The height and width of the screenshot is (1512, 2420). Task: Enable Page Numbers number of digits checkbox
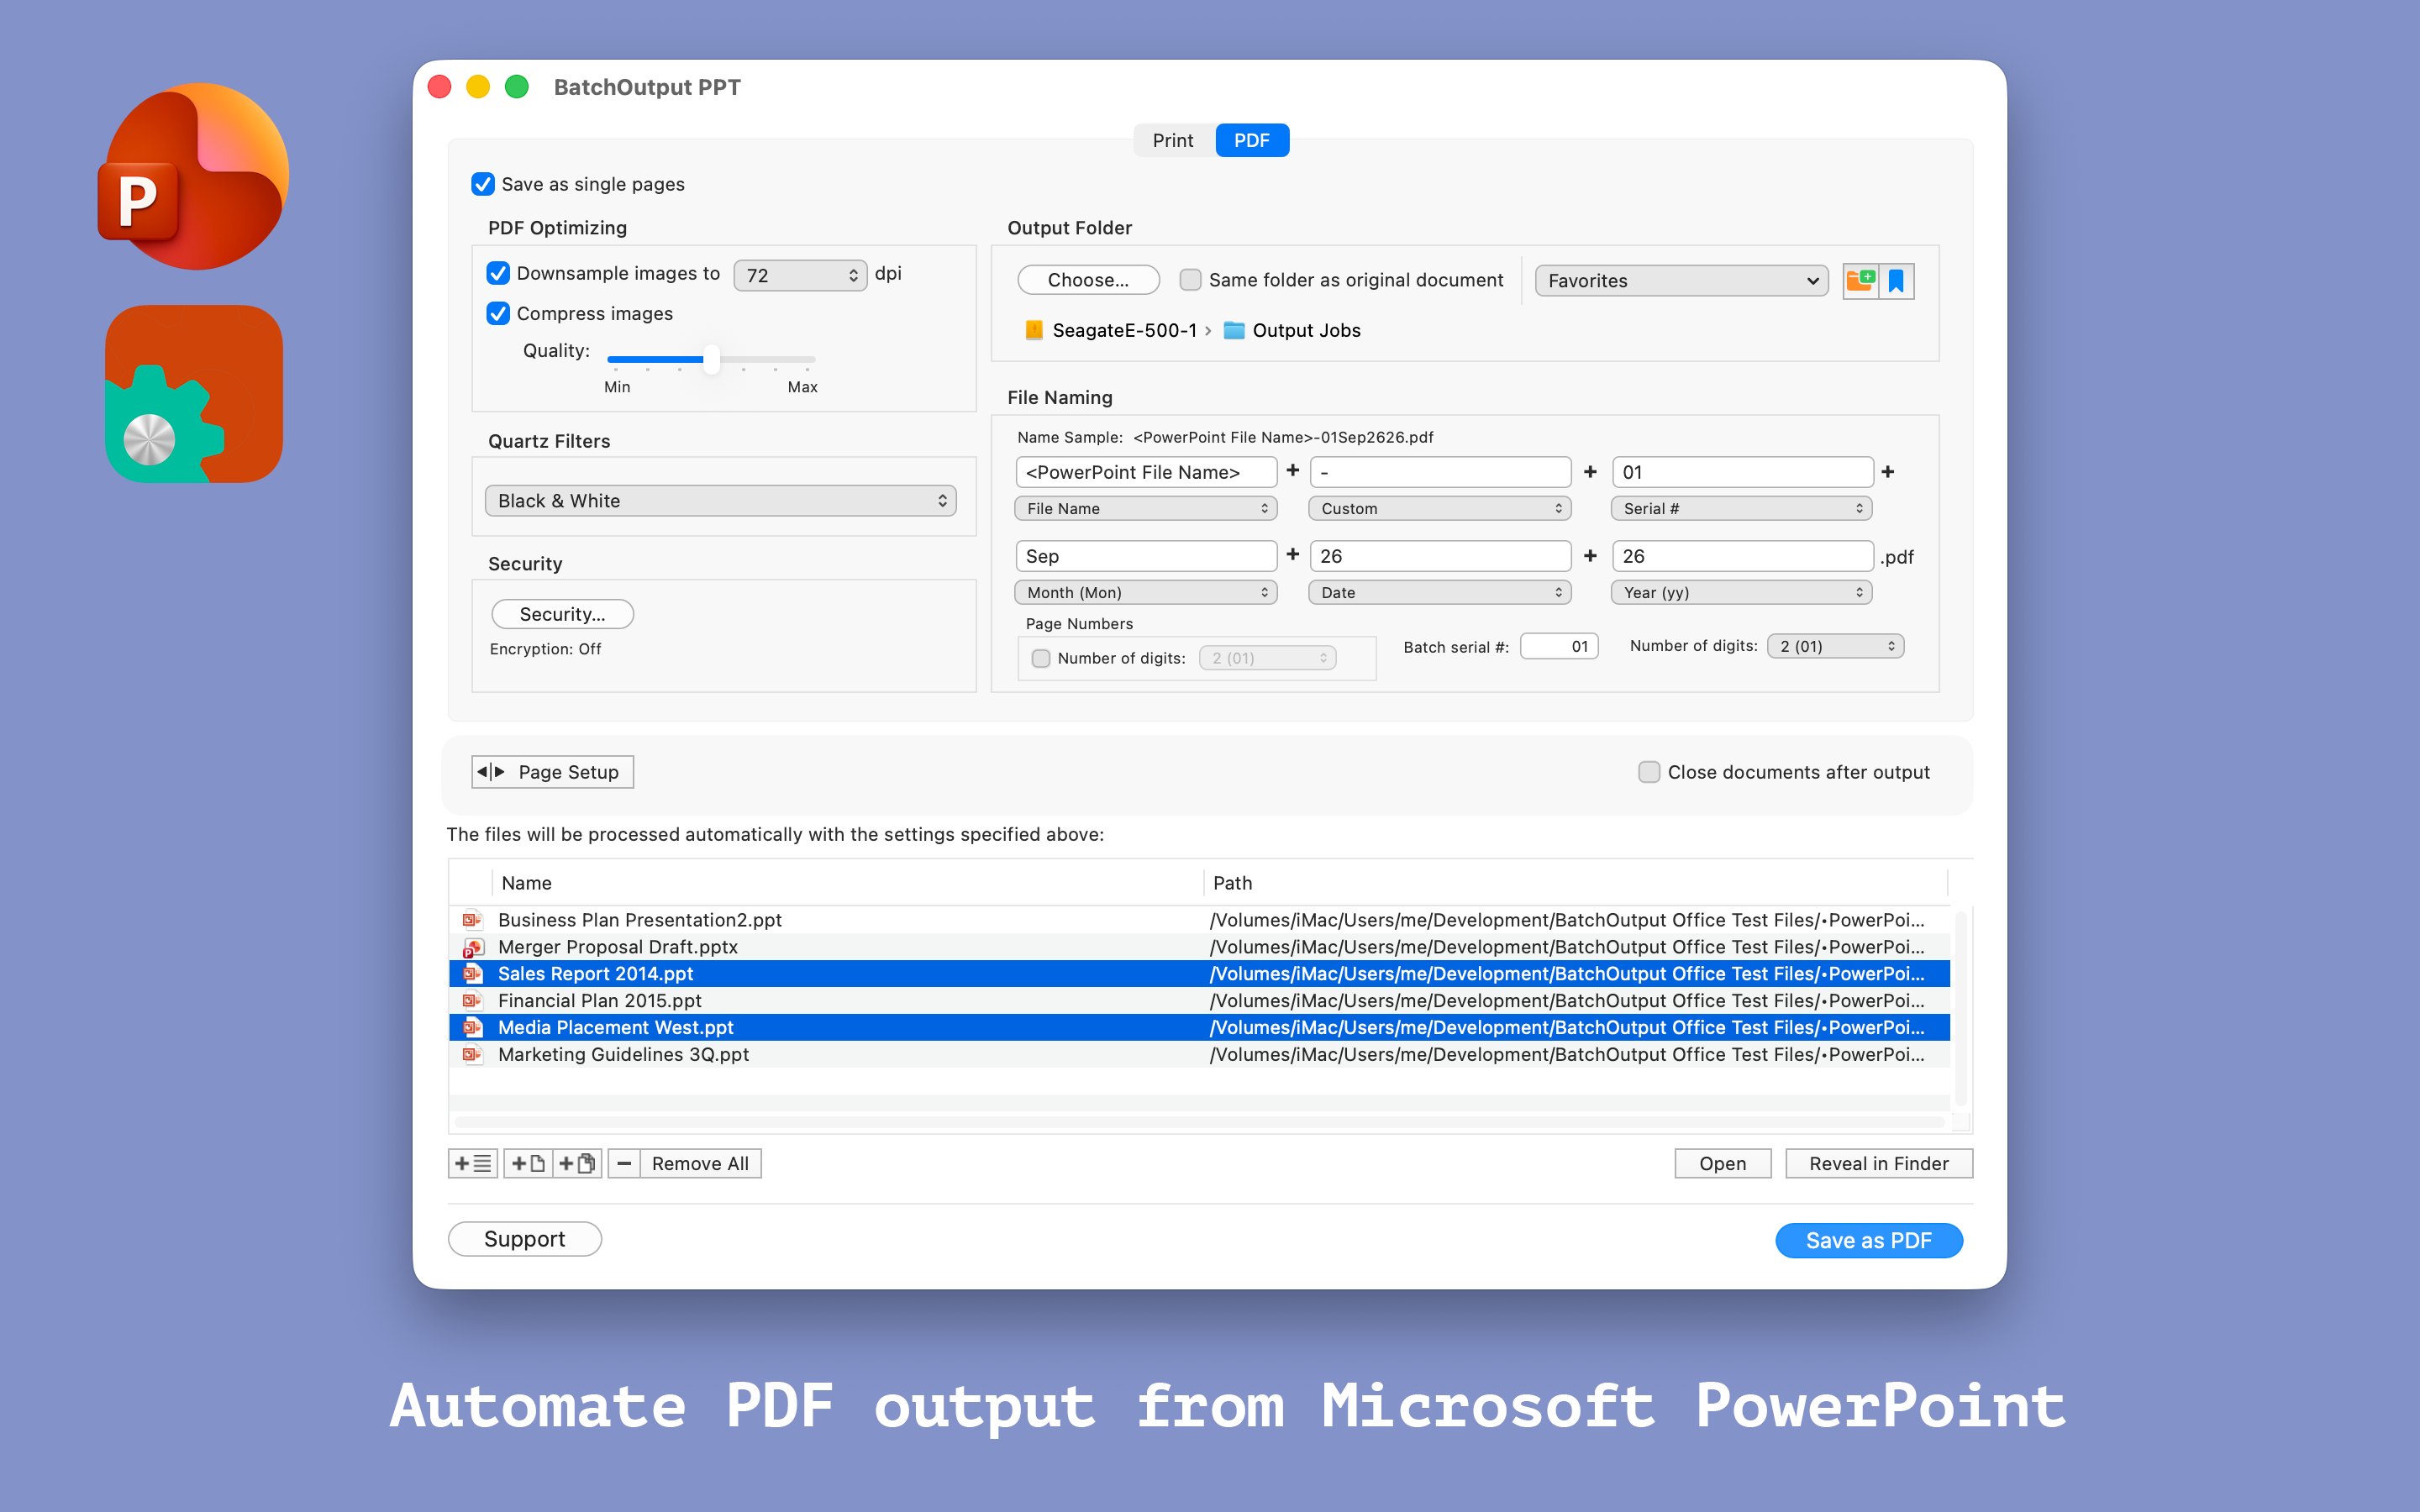1041,658
